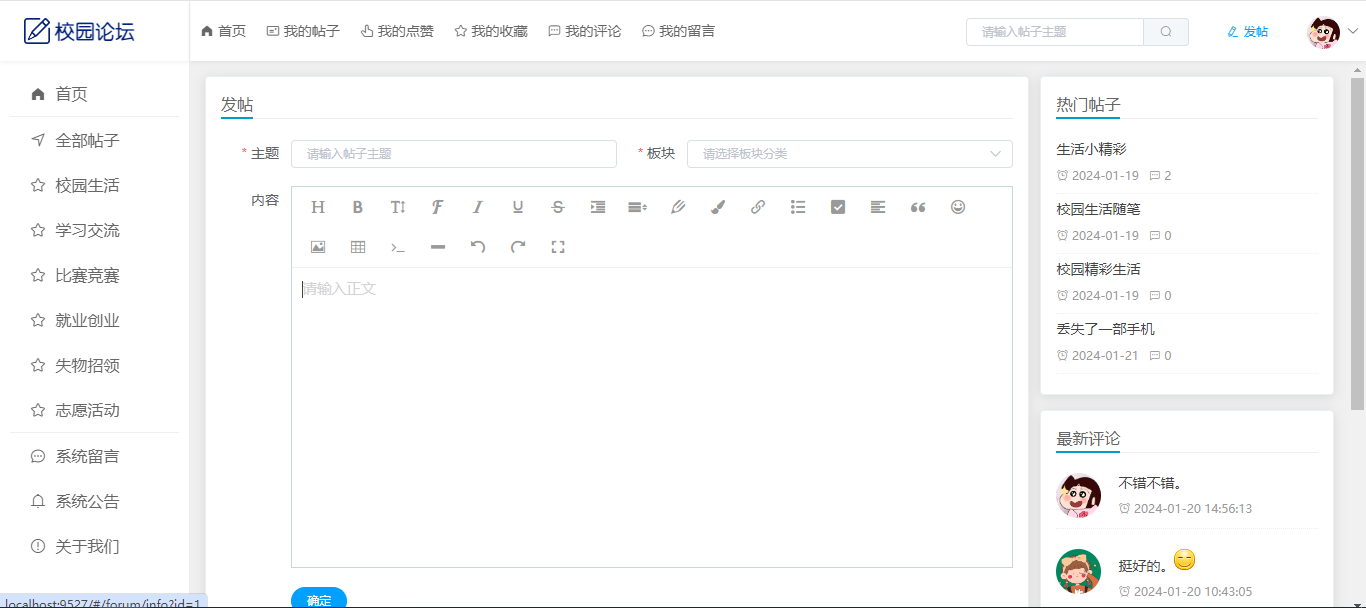
Task: Open the hot post 丢失了一部手机
Action: point(1105,329)
